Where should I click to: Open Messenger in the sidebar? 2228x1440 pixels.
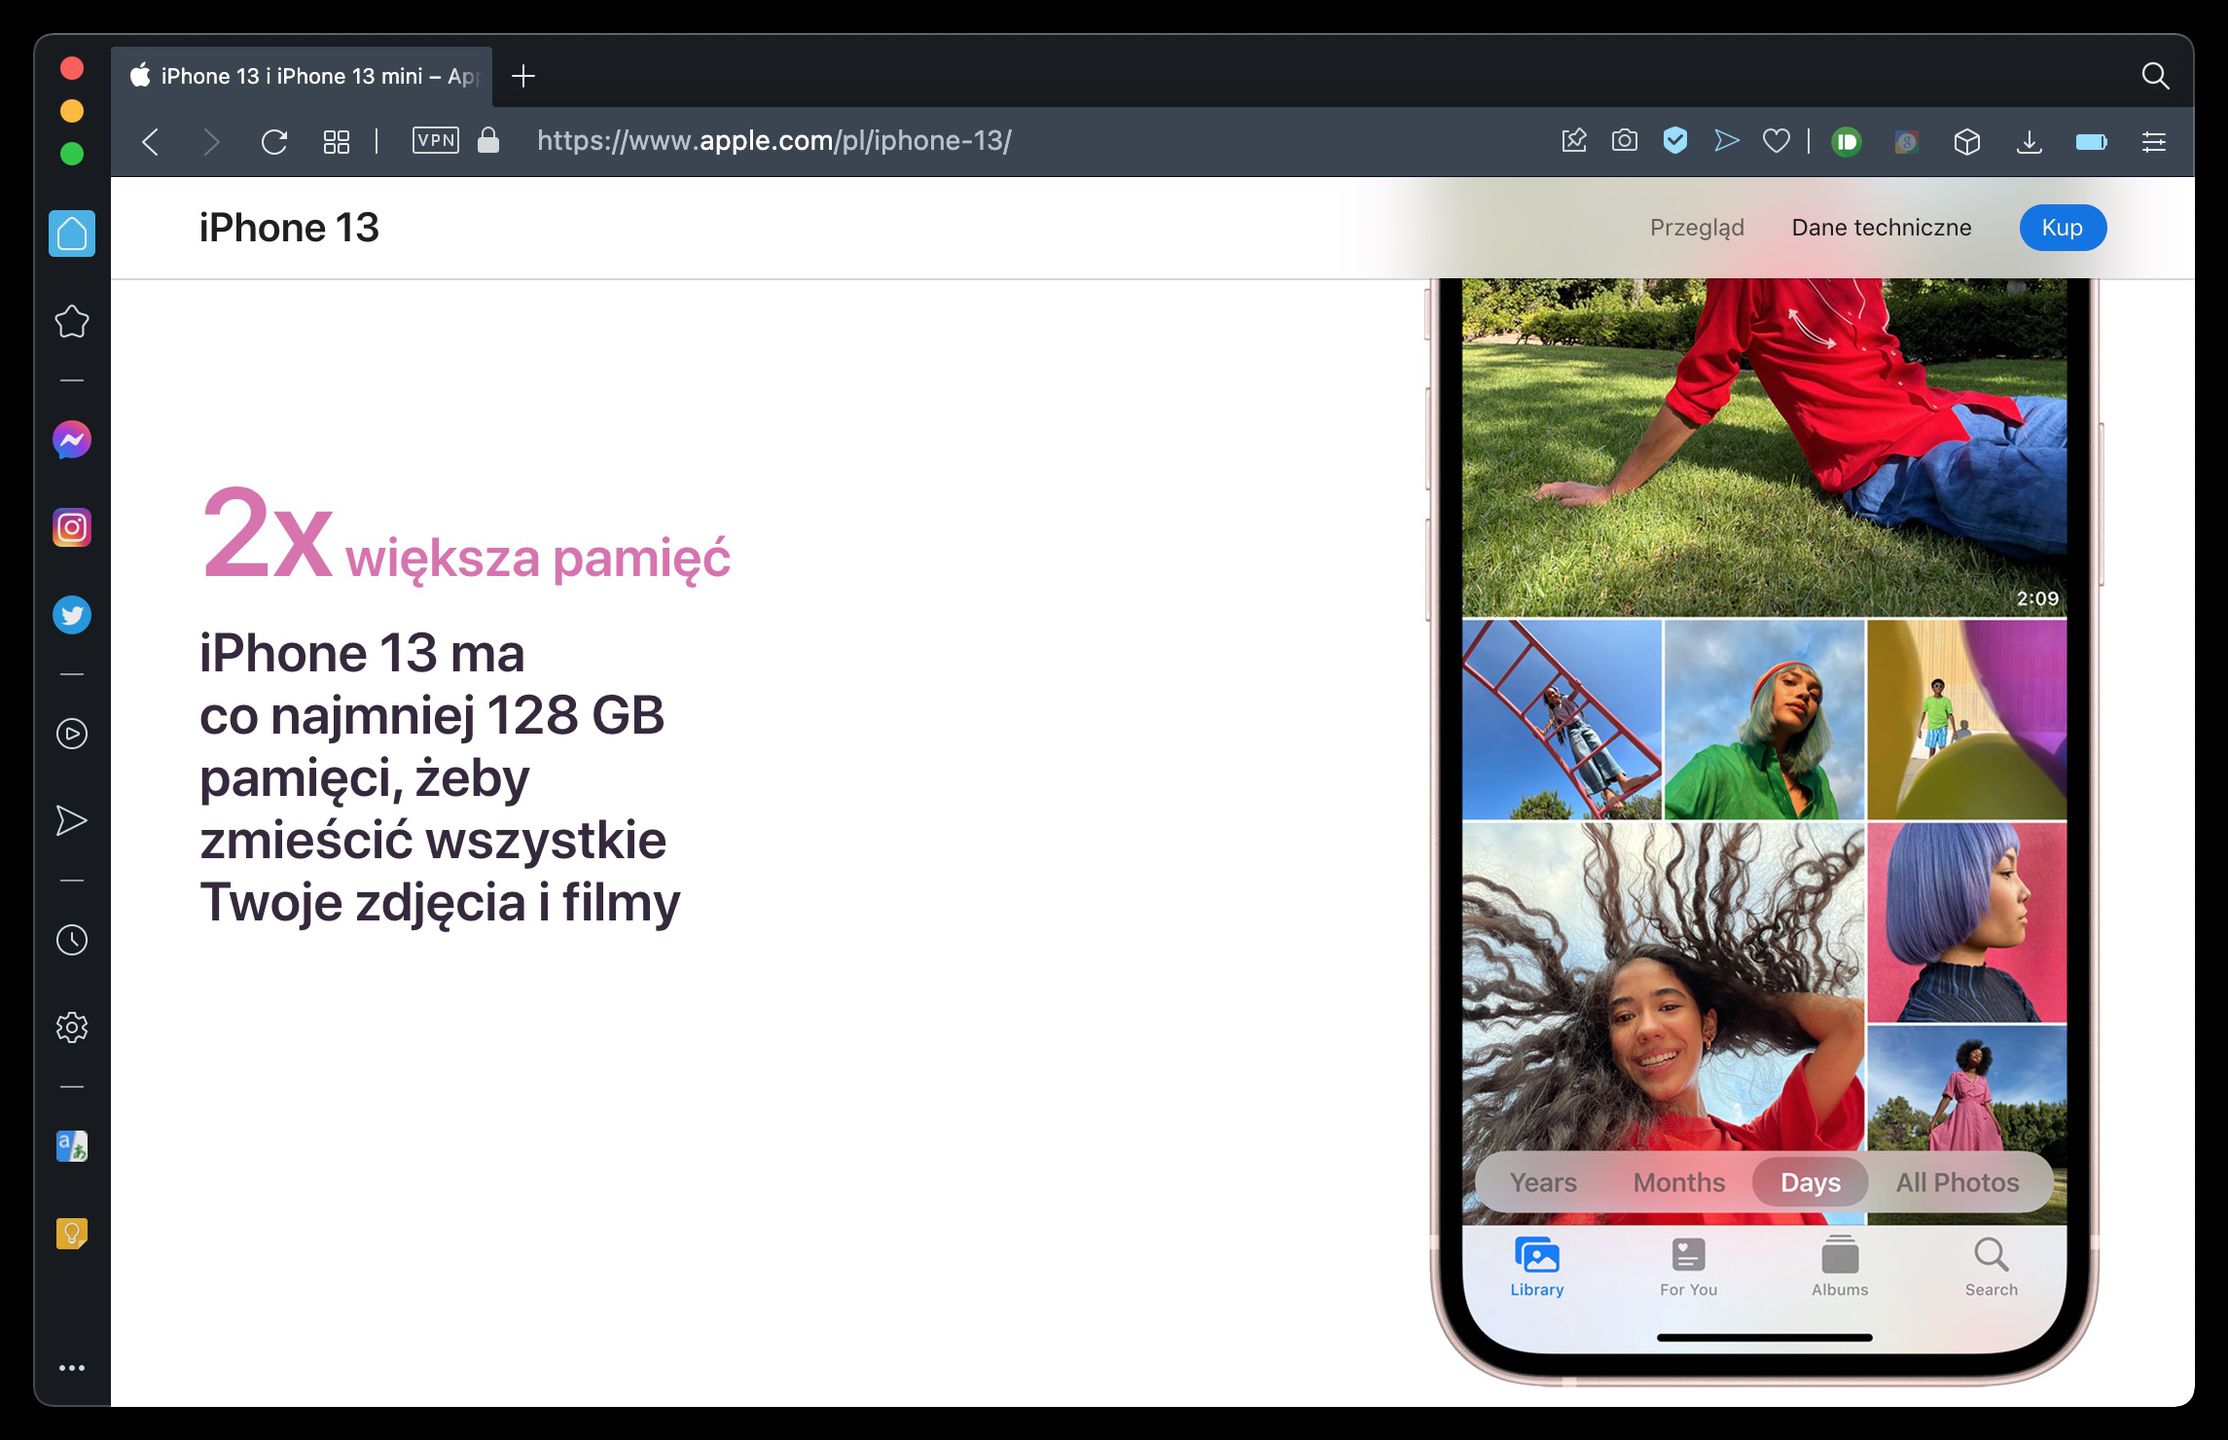coord(72,440)
